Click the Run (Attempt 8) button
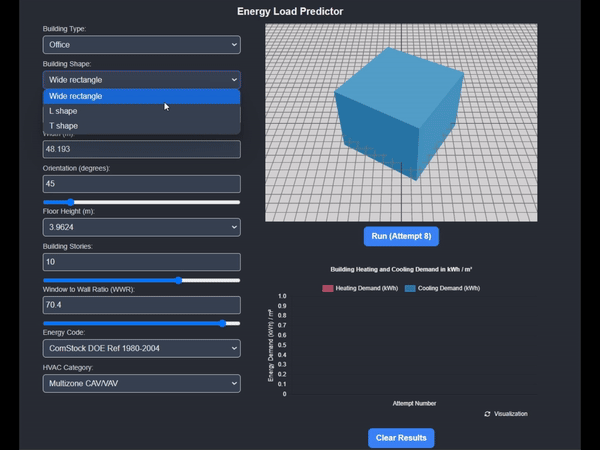Screen dimensions: 600x450 click(x=401, y=236)
